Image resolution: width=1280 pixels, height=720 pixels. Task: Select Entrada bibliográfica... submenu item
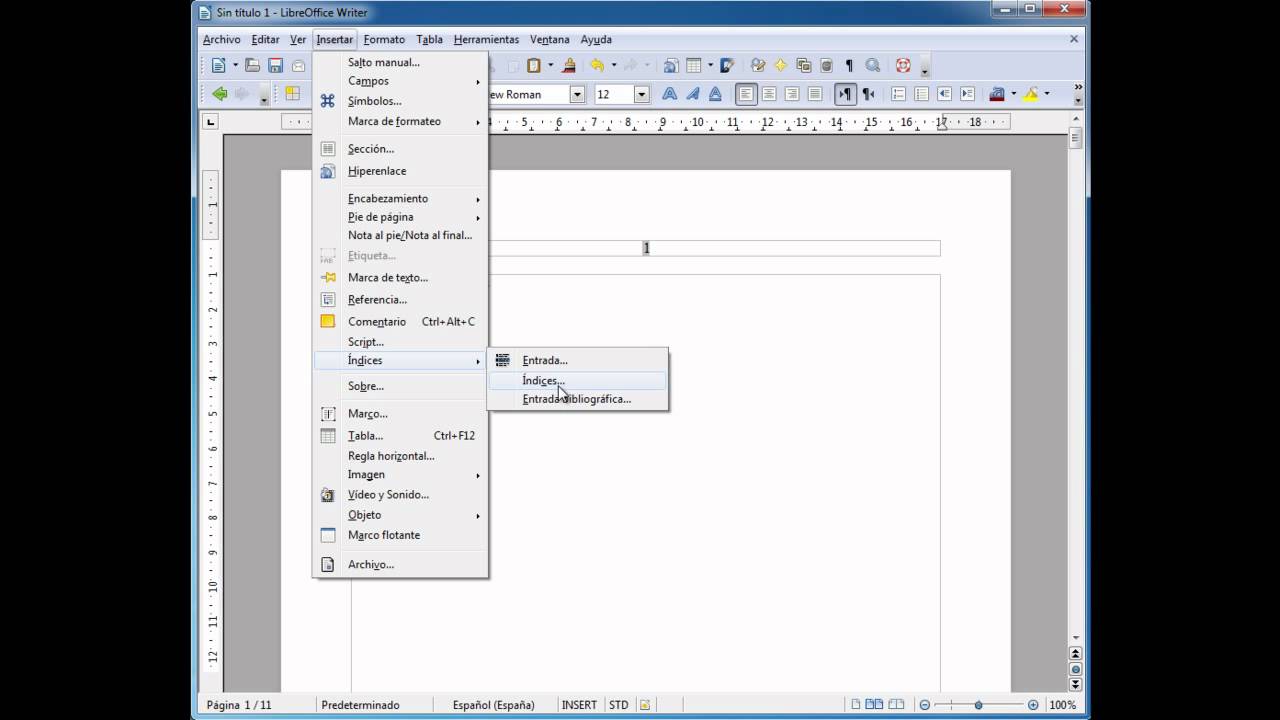tap(577, 399)
